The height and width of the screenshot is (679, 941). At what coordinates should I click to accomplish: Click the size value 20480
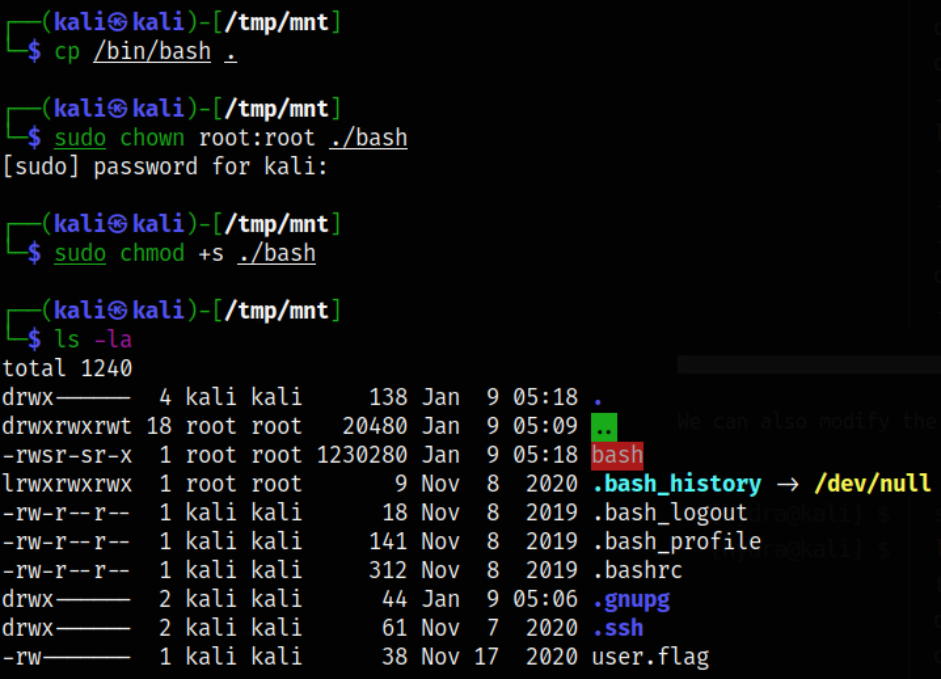click(x=375, y=426)
